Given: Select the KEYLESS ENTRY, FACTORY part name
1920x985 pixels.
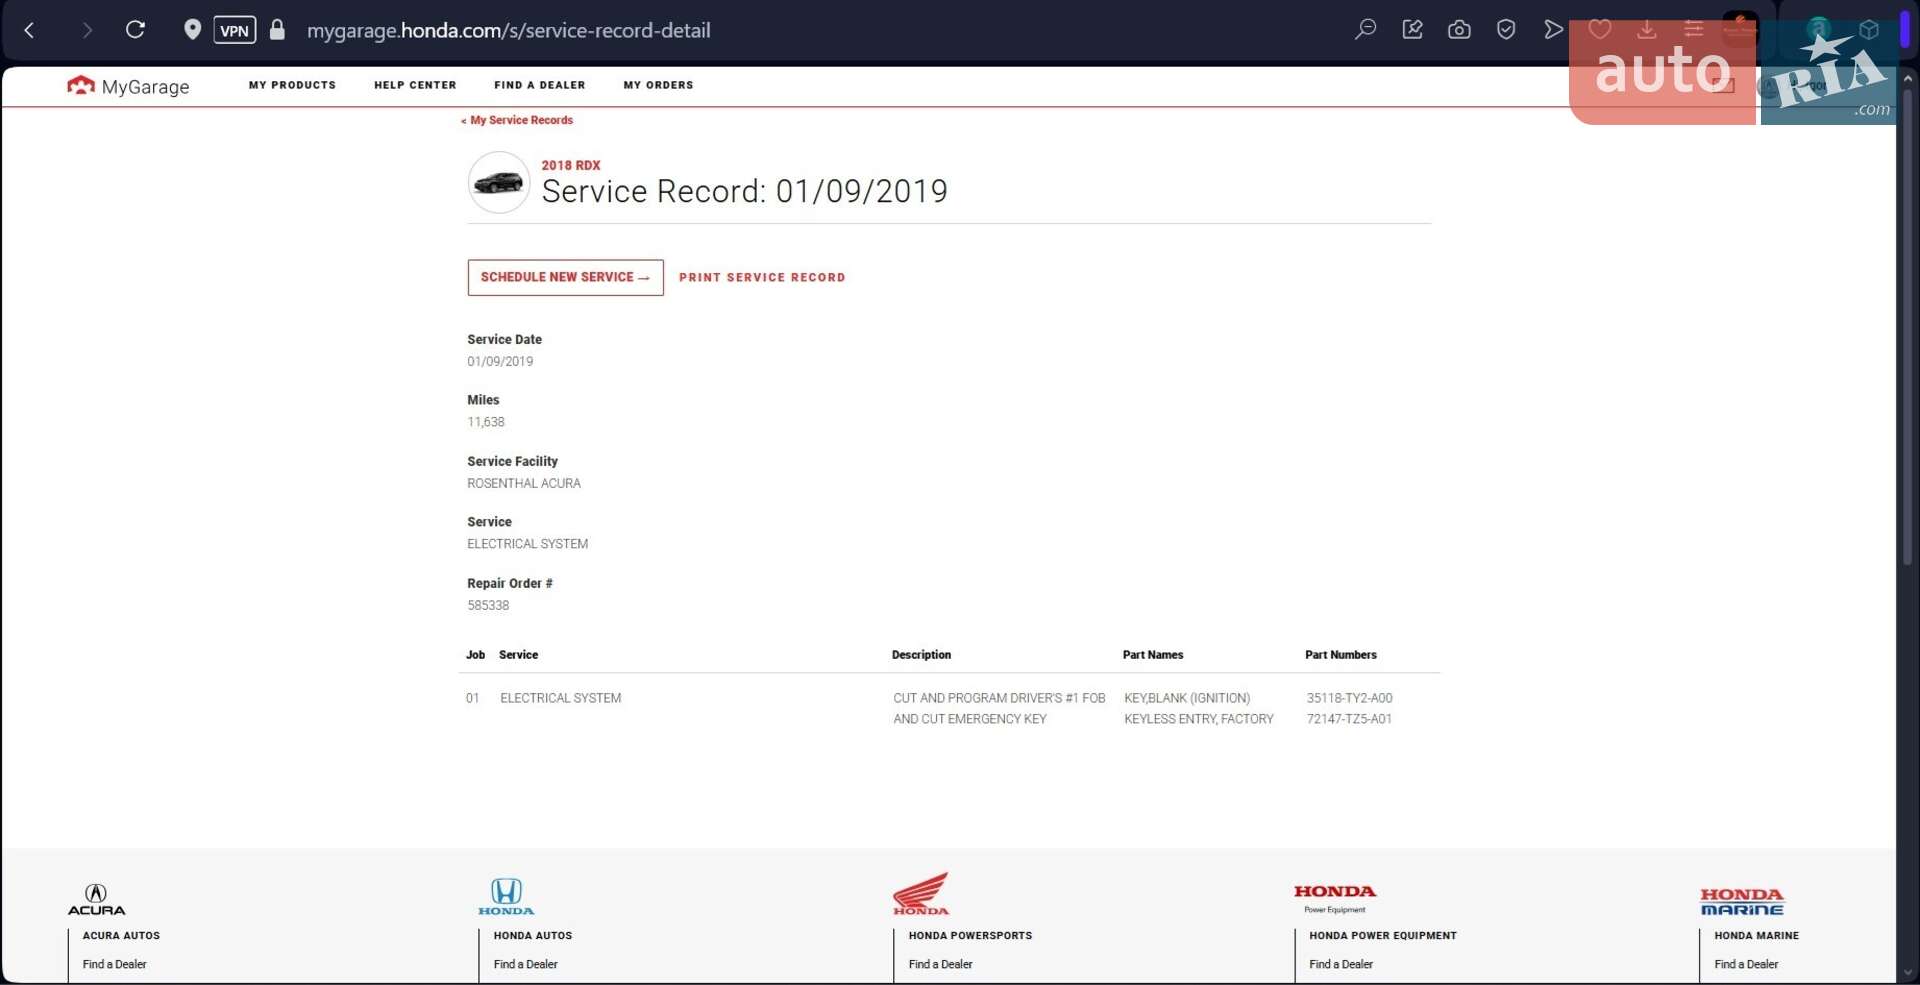Looking at the screenshot, I should [x=1199, y=719].
